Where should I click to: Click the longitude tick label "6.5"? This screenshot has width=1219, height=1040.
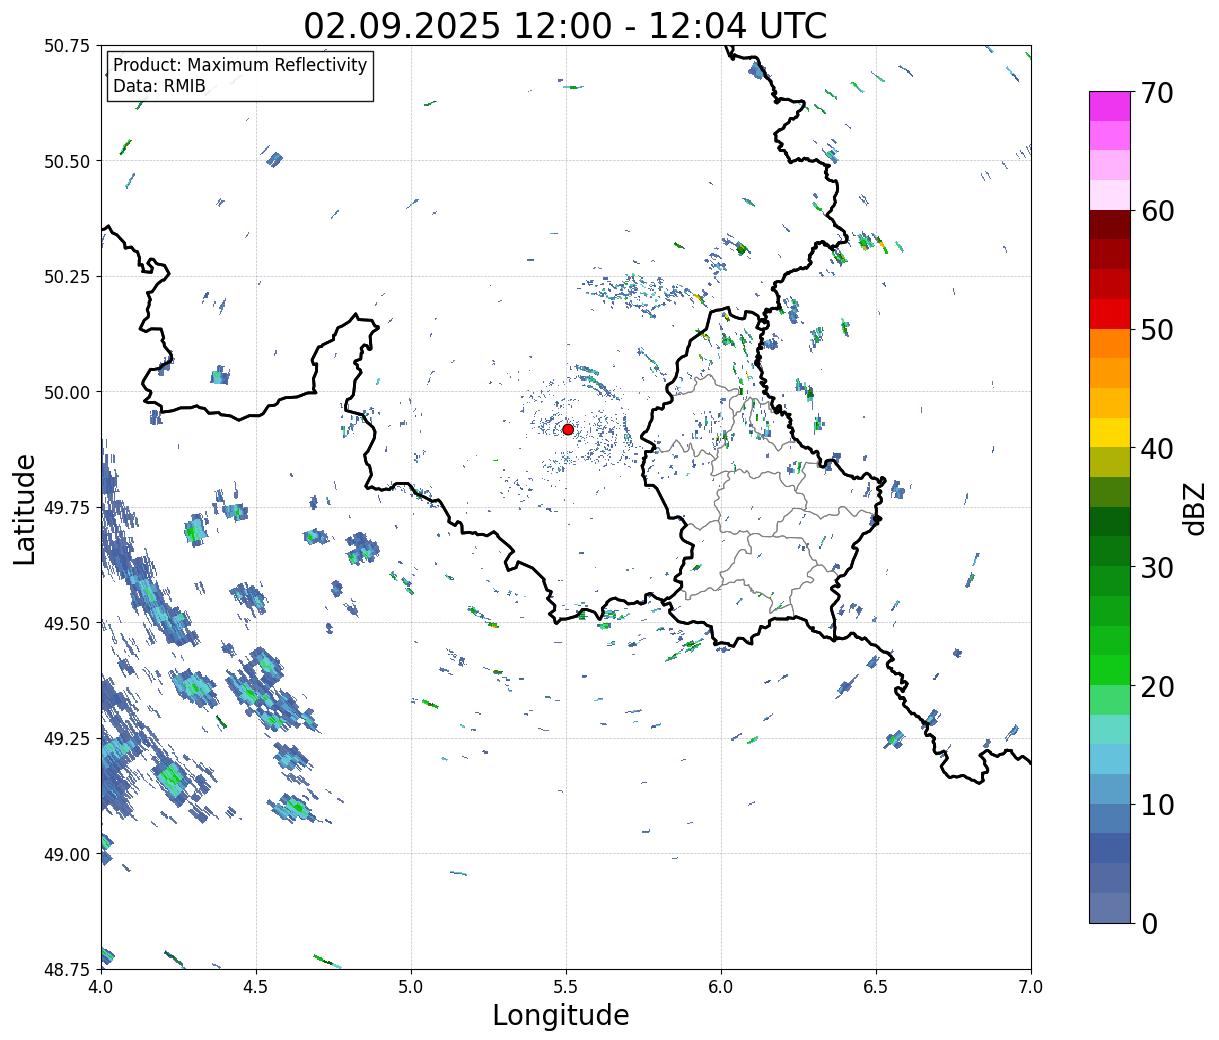coord(876,986)
